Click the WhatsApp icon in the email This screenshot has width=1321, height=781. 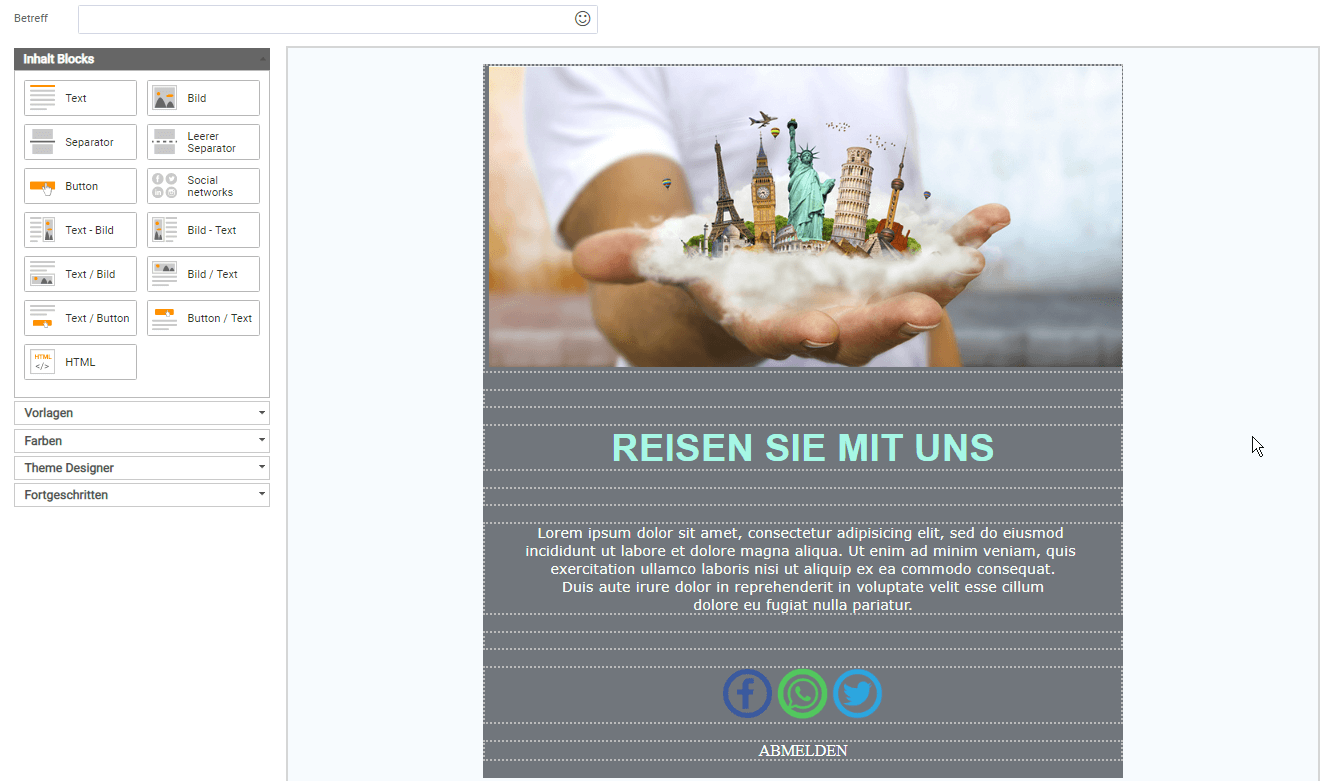(802, 694)
